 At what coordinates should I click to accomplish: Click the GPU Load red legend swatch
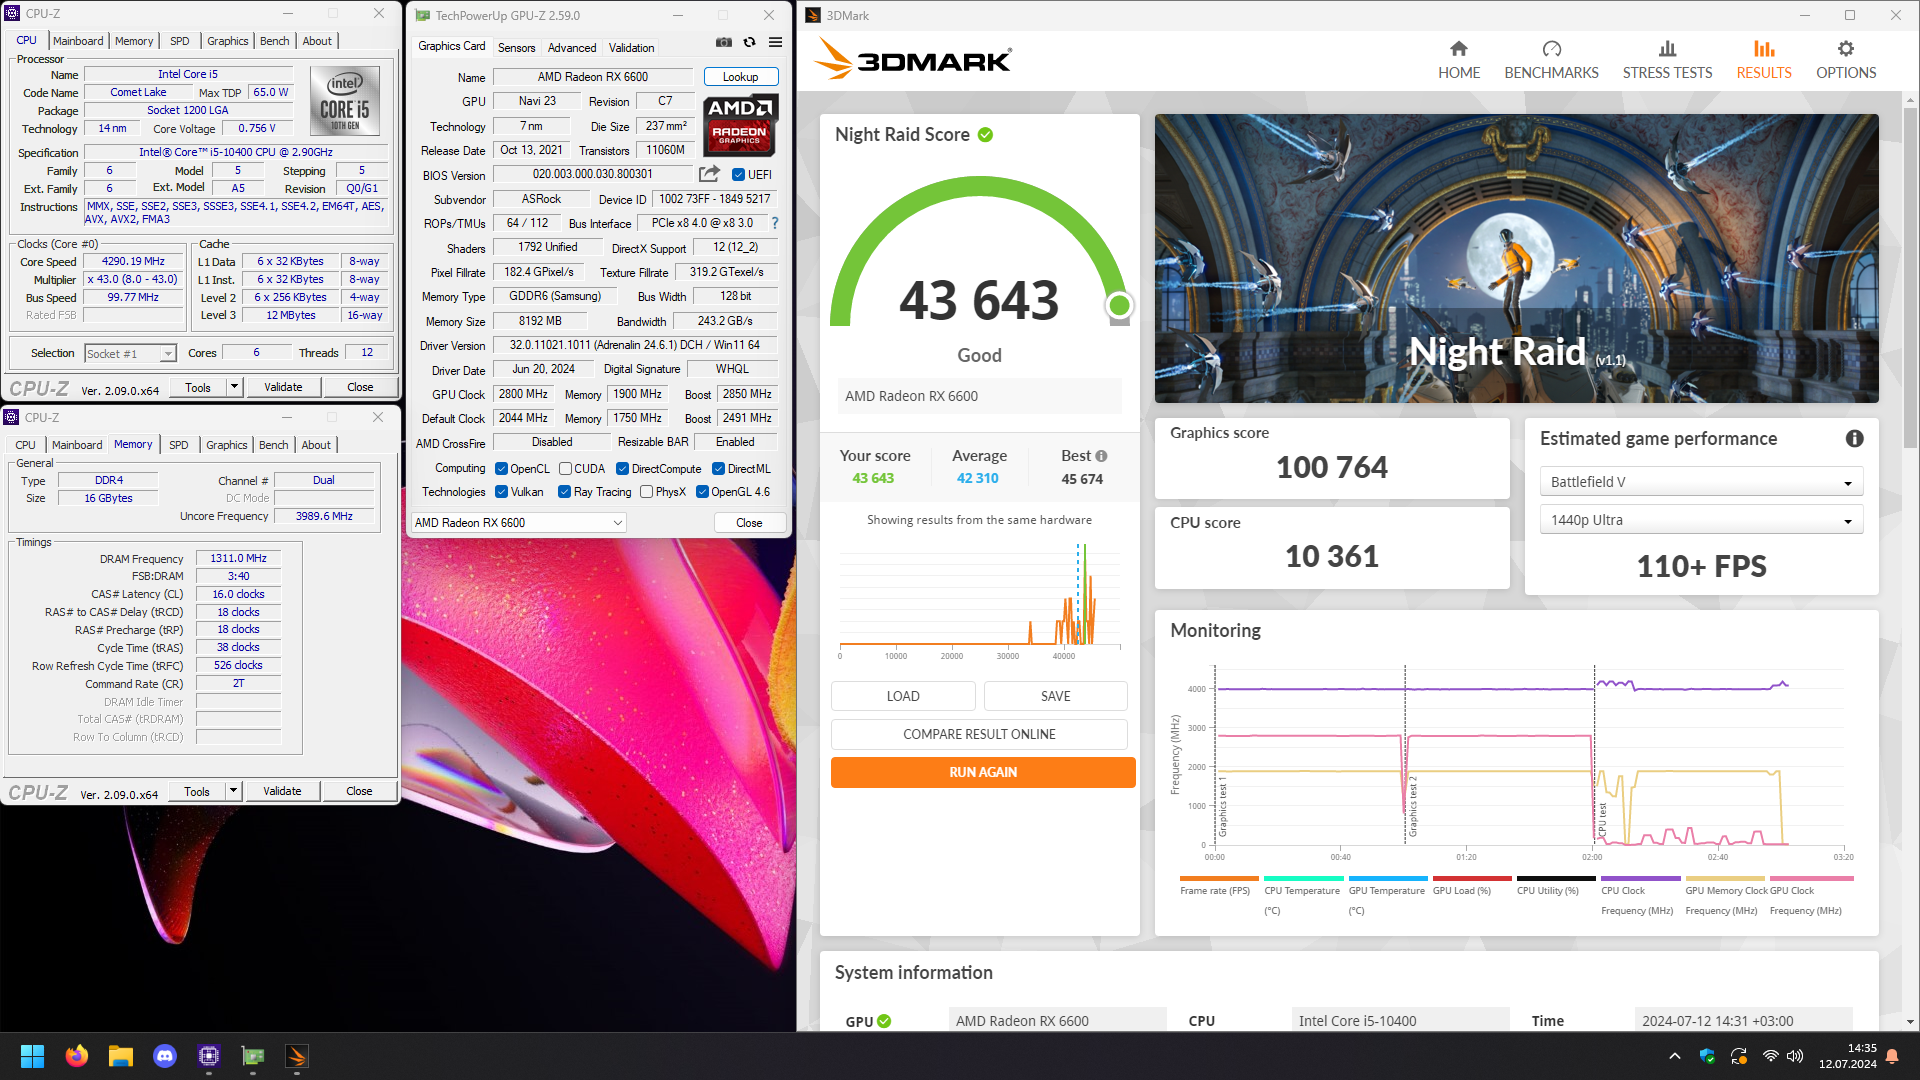pyautogui.click(x=1472, y=879)
